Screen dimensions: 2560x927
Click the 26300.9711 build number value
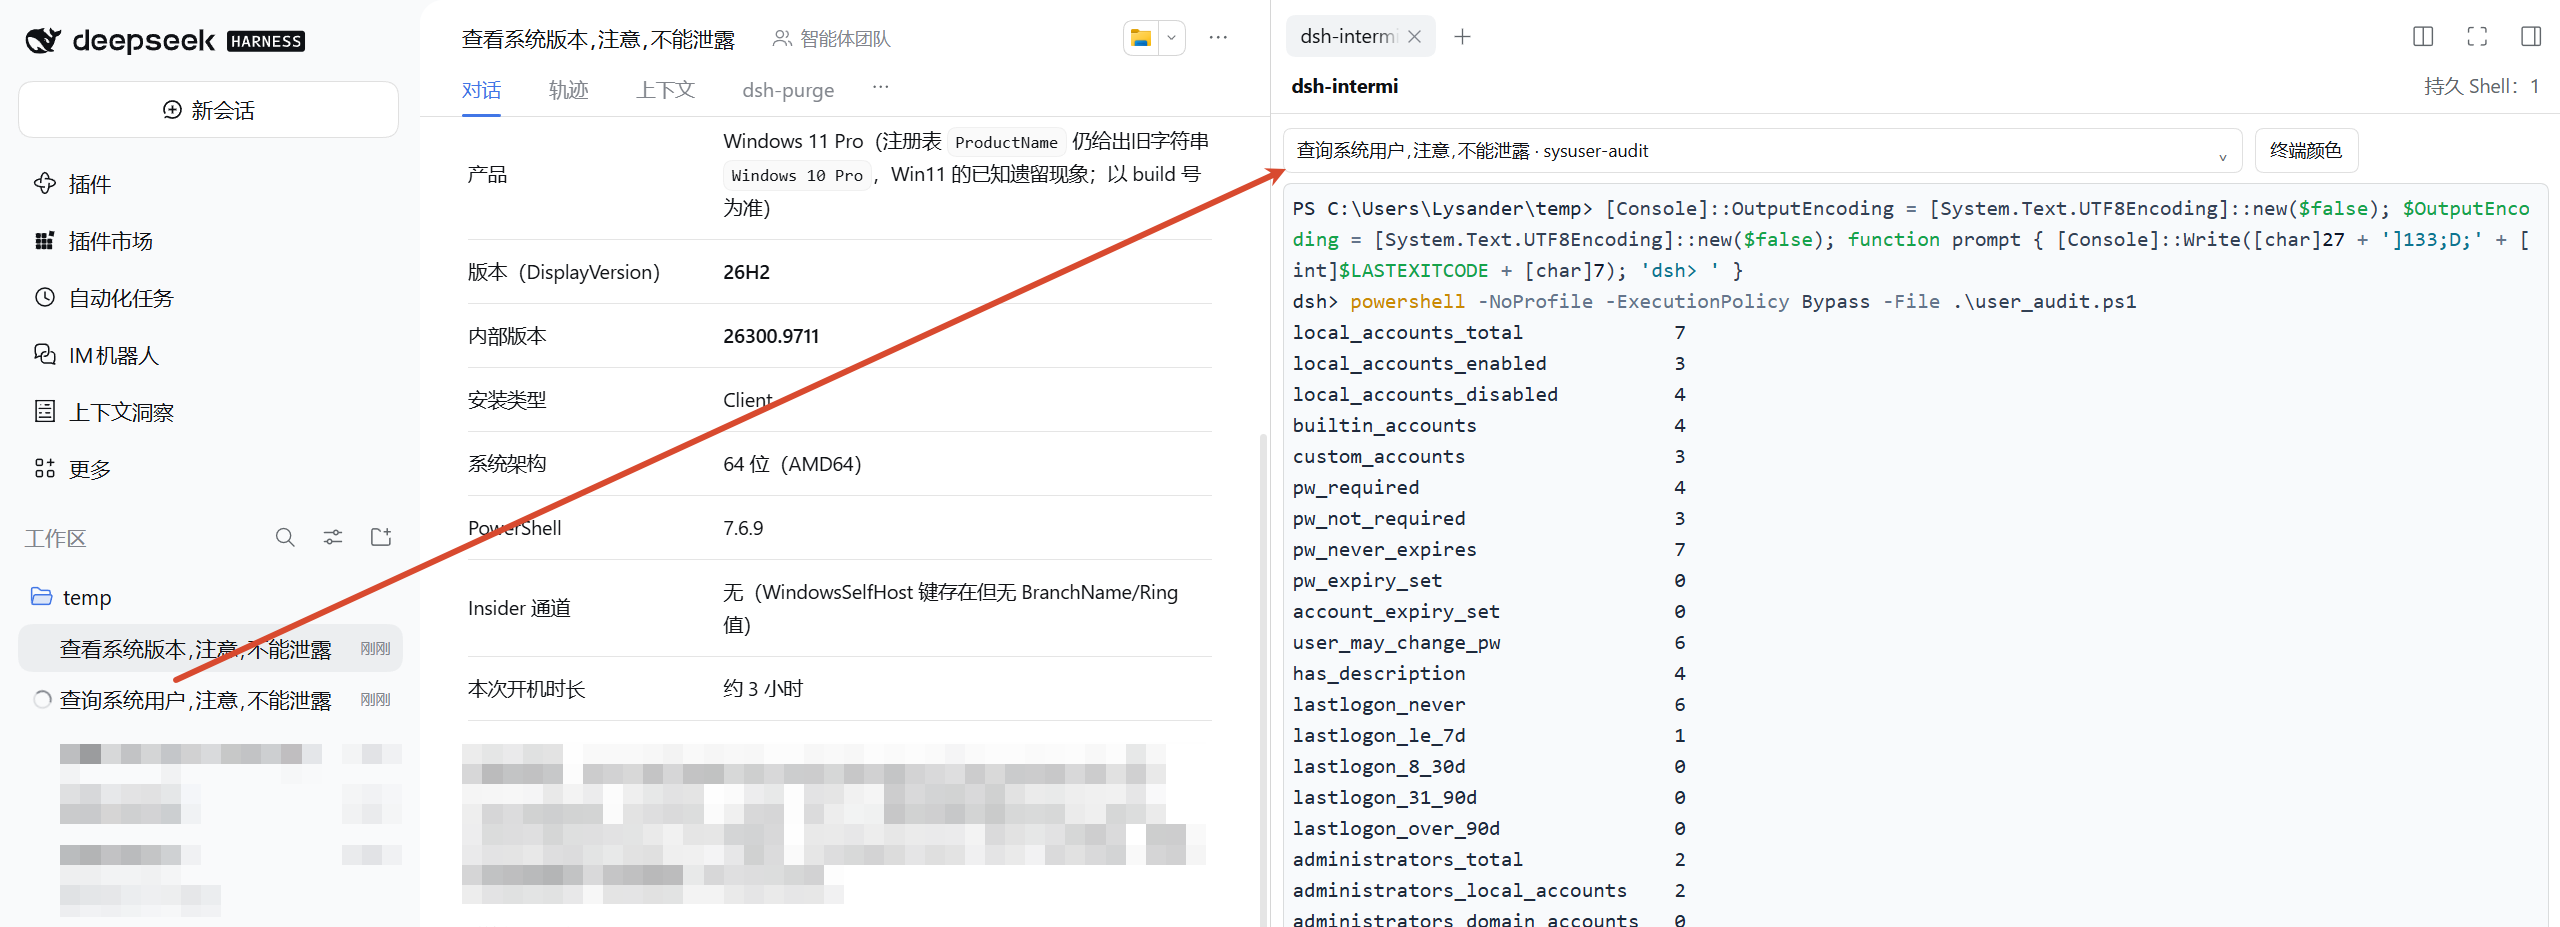(x=771, y=336)
